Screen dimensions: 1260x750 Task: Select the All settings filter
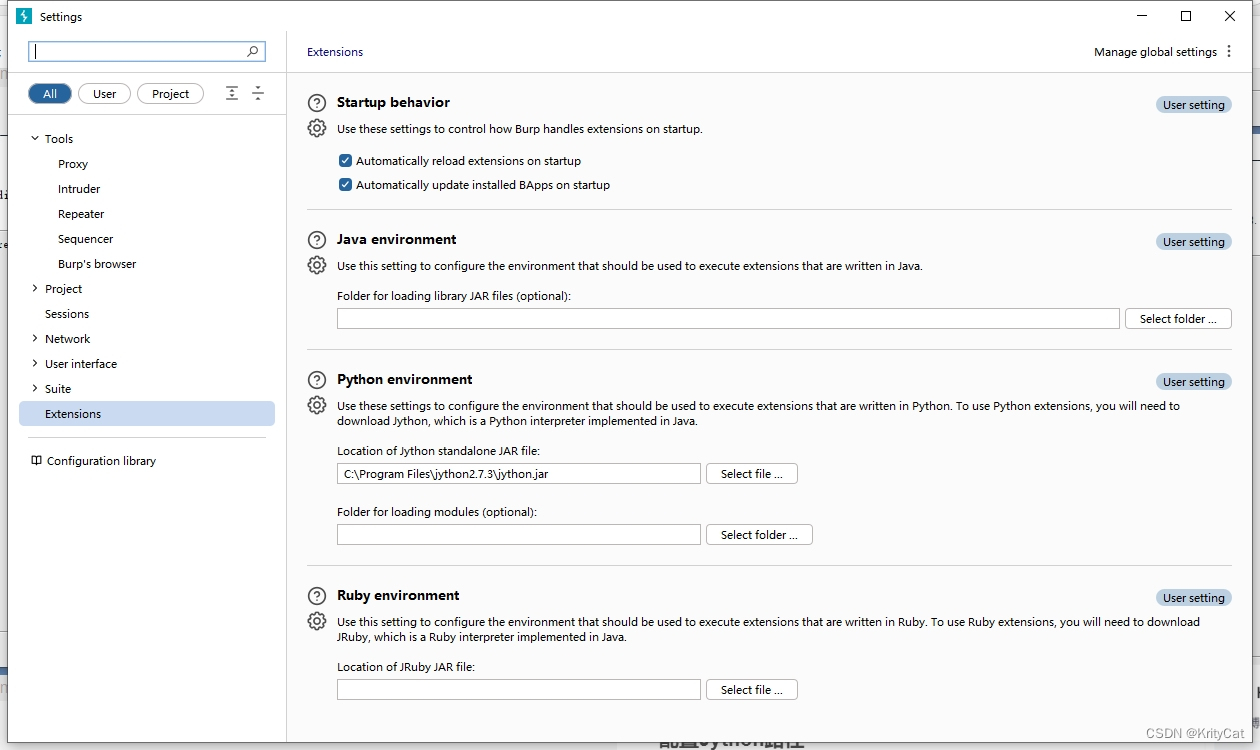pos(50,94)
